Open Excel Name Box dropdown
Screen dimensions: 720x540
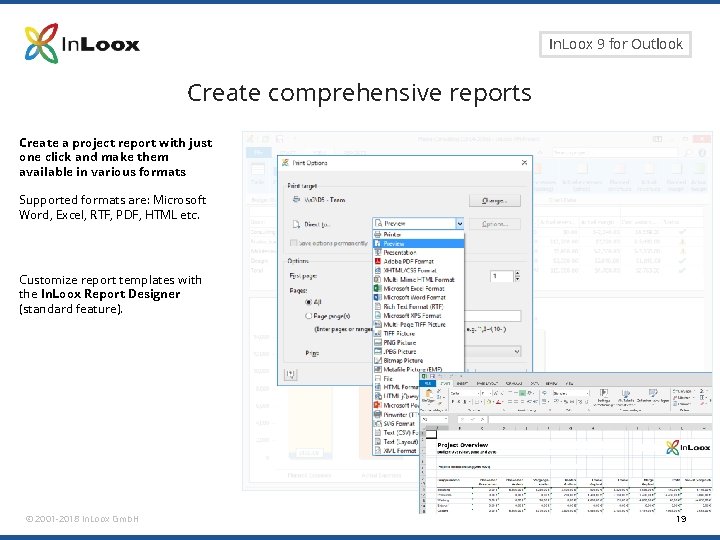[445, 419]
